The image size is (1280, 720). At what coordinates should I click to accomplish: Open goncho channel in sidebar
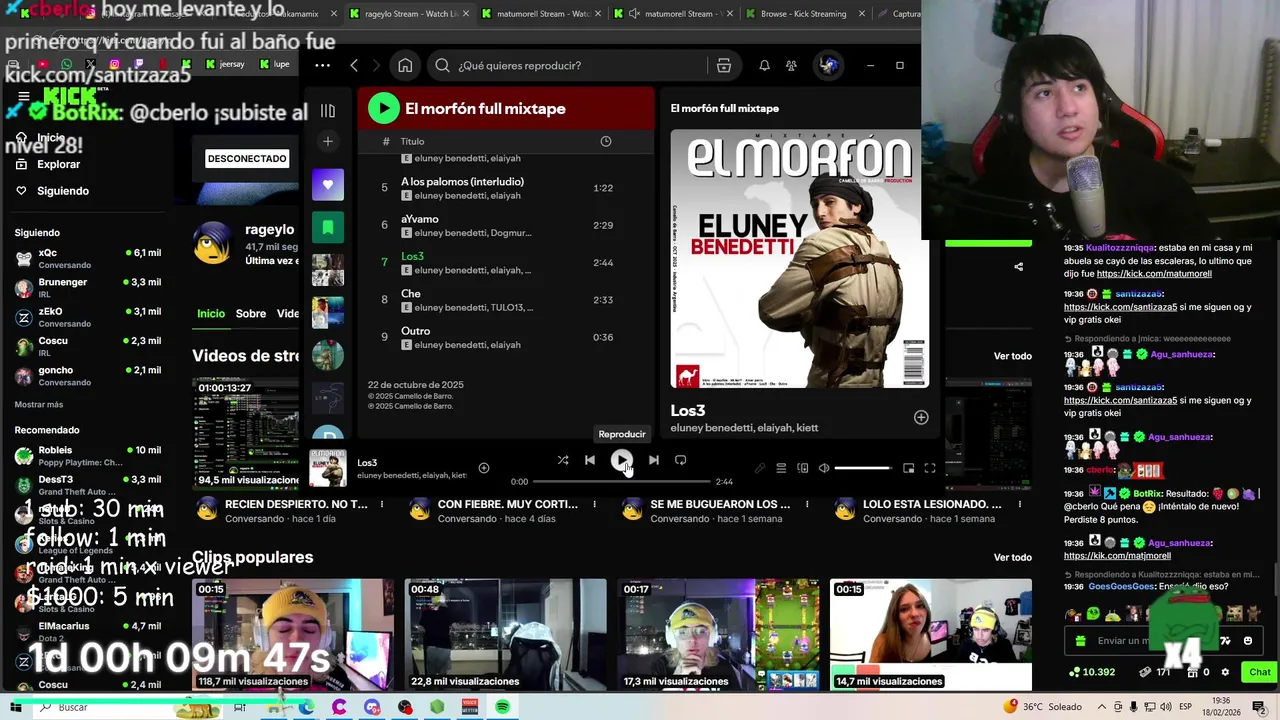point(88,375)
